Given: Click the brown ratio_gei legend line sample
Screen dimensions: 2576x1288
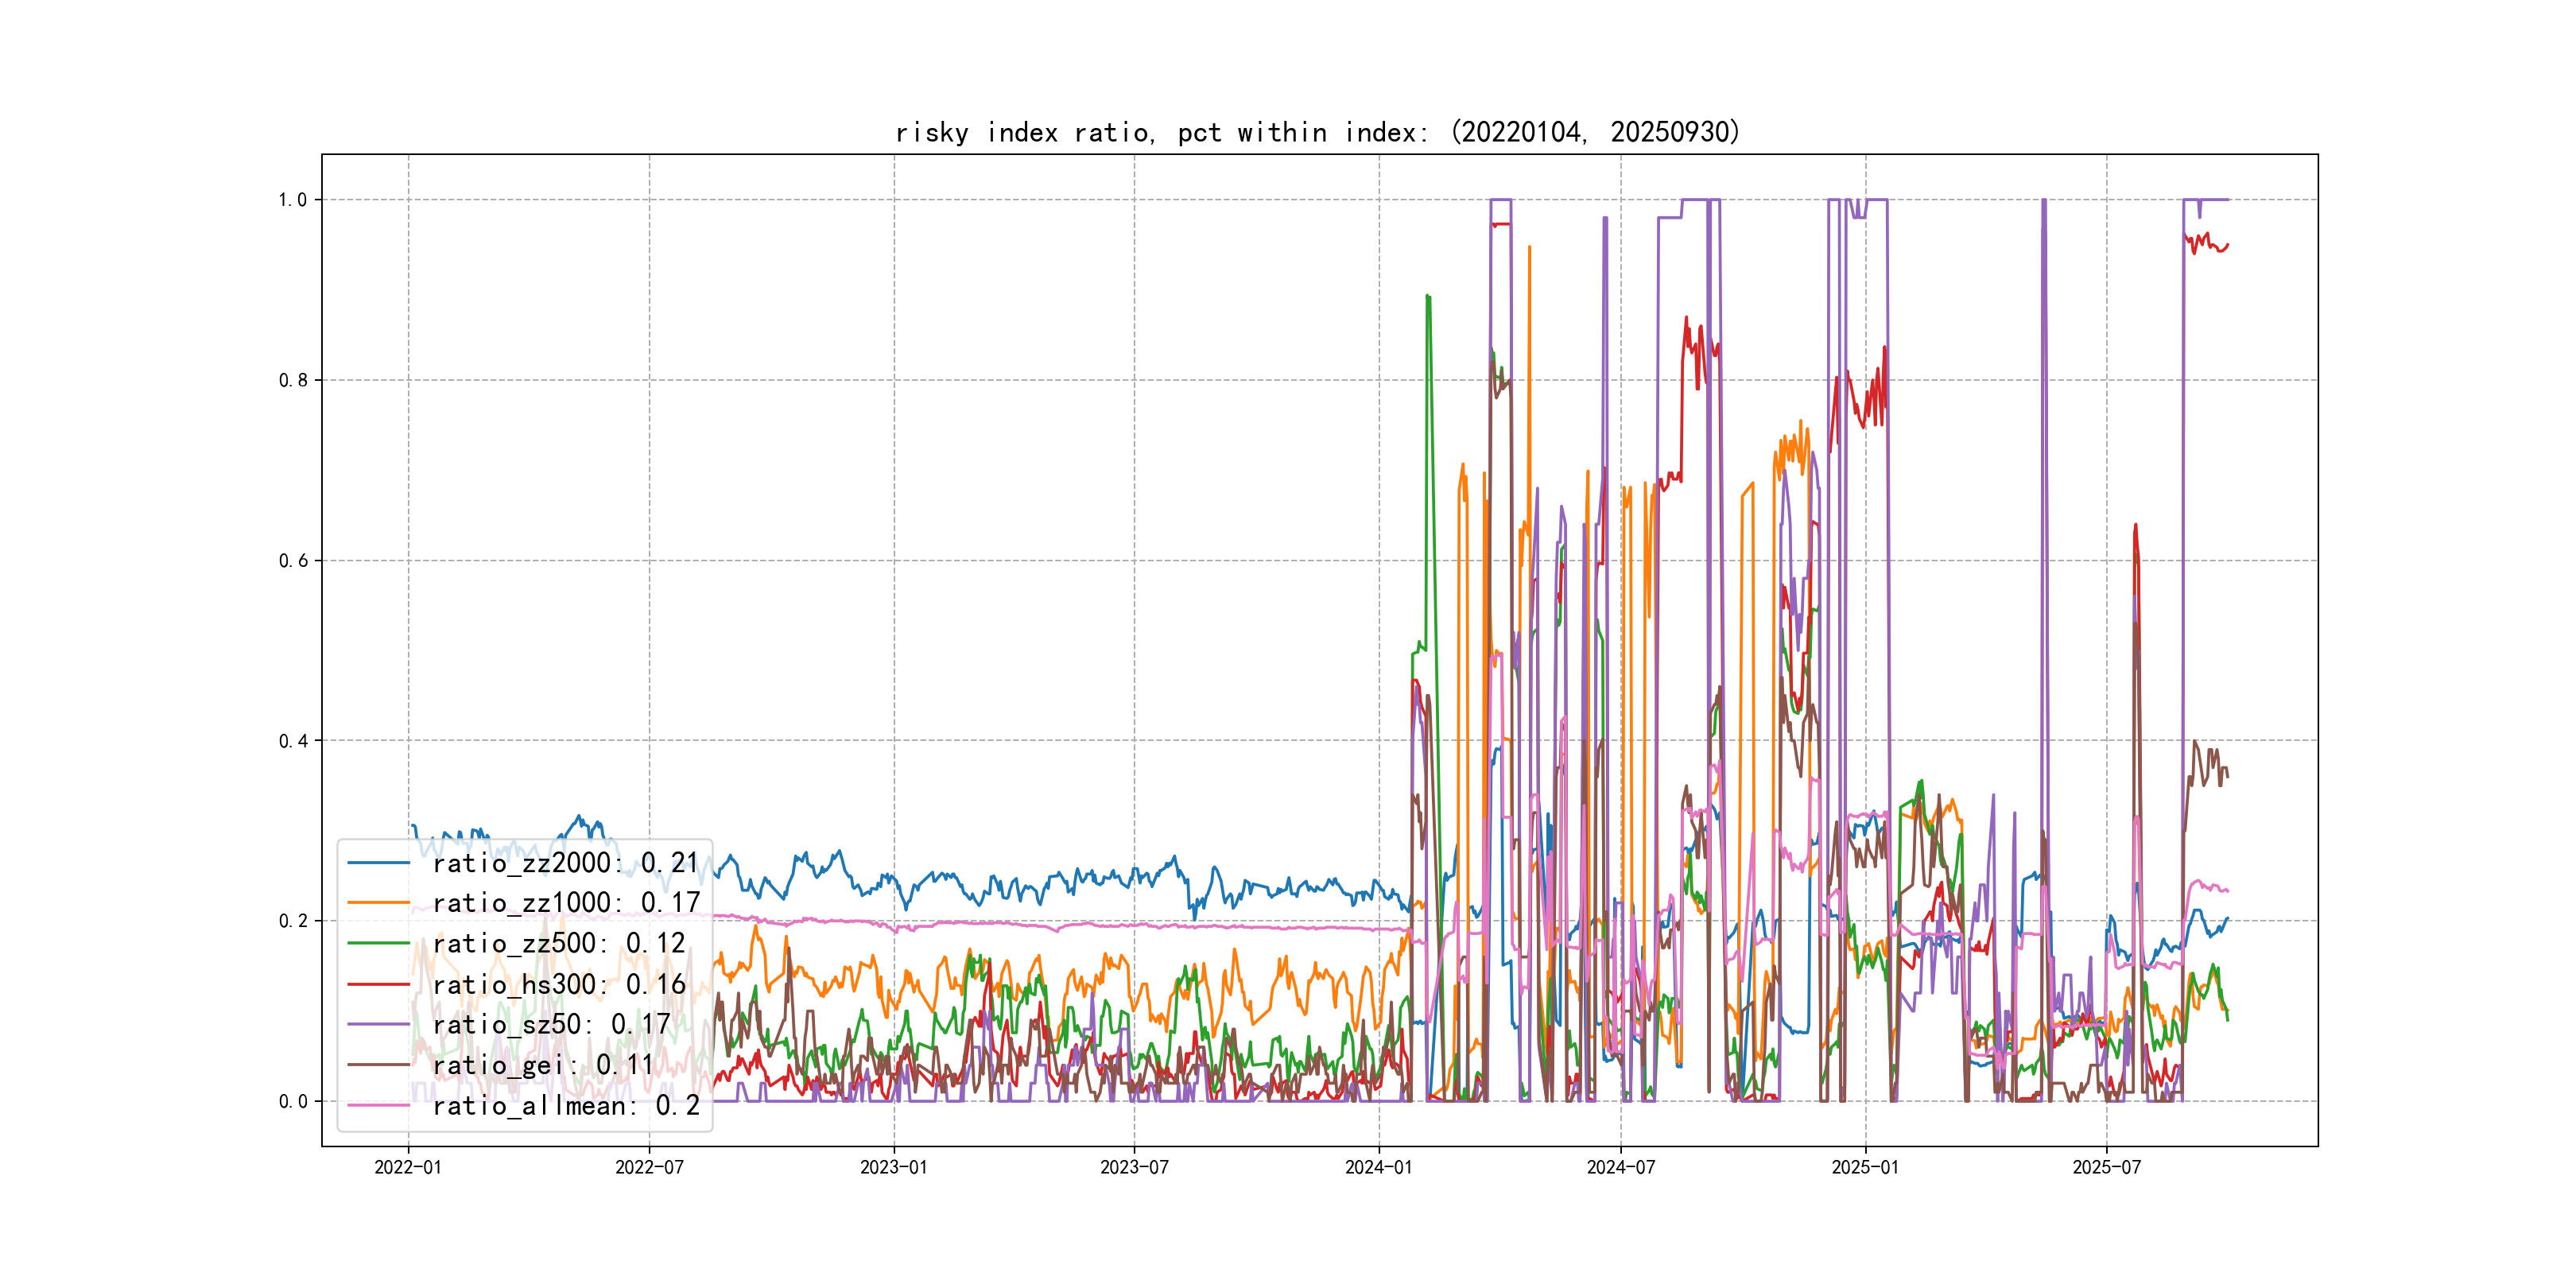Looking at the screenshot, I should (x=378, y=1065).
